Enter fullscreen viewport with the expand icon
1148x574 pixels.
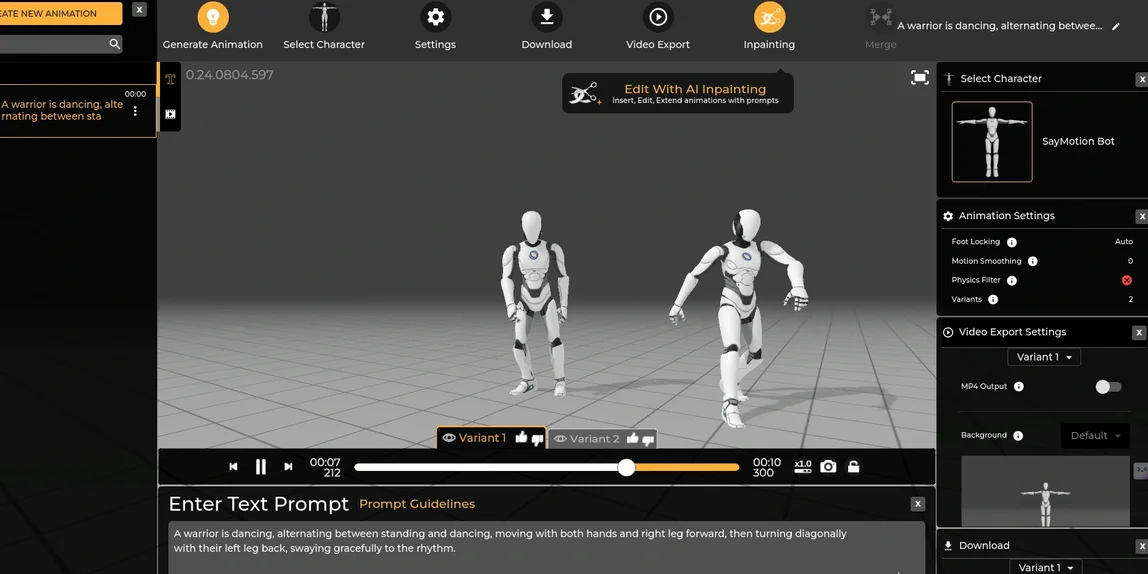[920, 78]
